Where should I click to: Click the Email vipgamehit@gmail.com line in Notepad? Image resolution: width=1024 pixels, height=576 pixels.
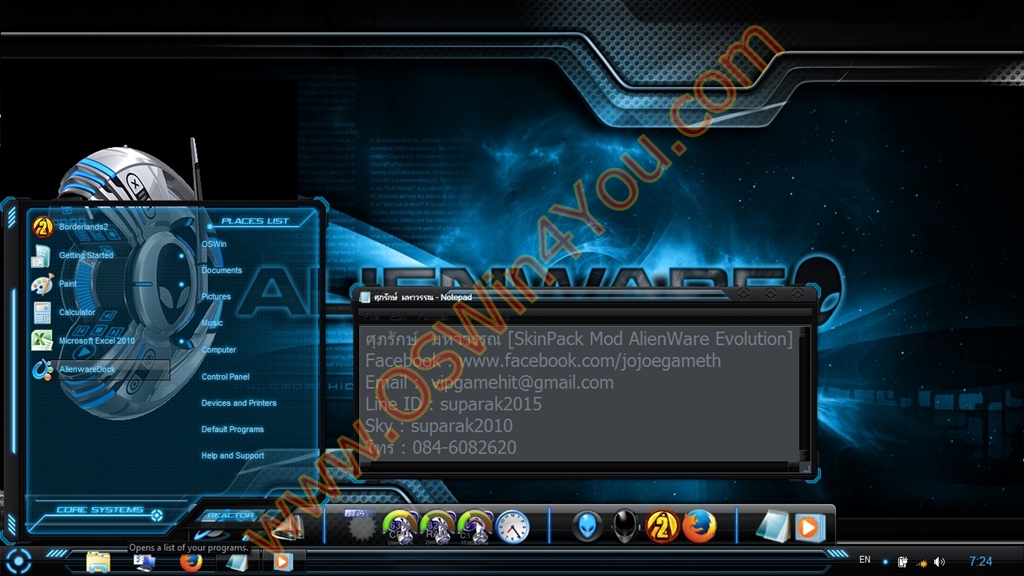coord(489,383)
